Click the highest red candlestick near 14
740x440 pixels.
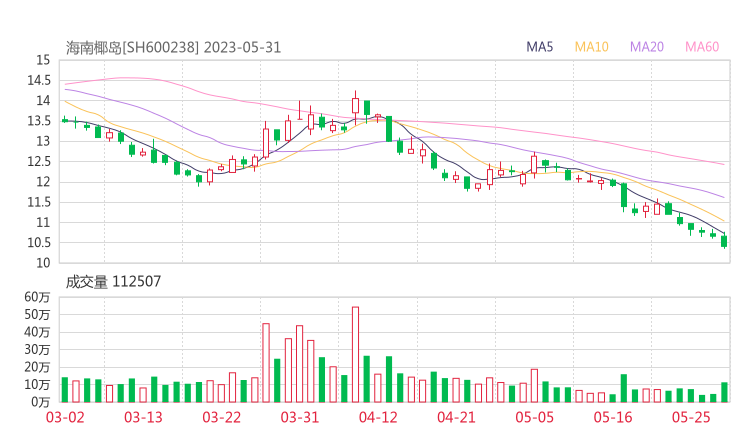pyautogui.click(x=355, y=106)
